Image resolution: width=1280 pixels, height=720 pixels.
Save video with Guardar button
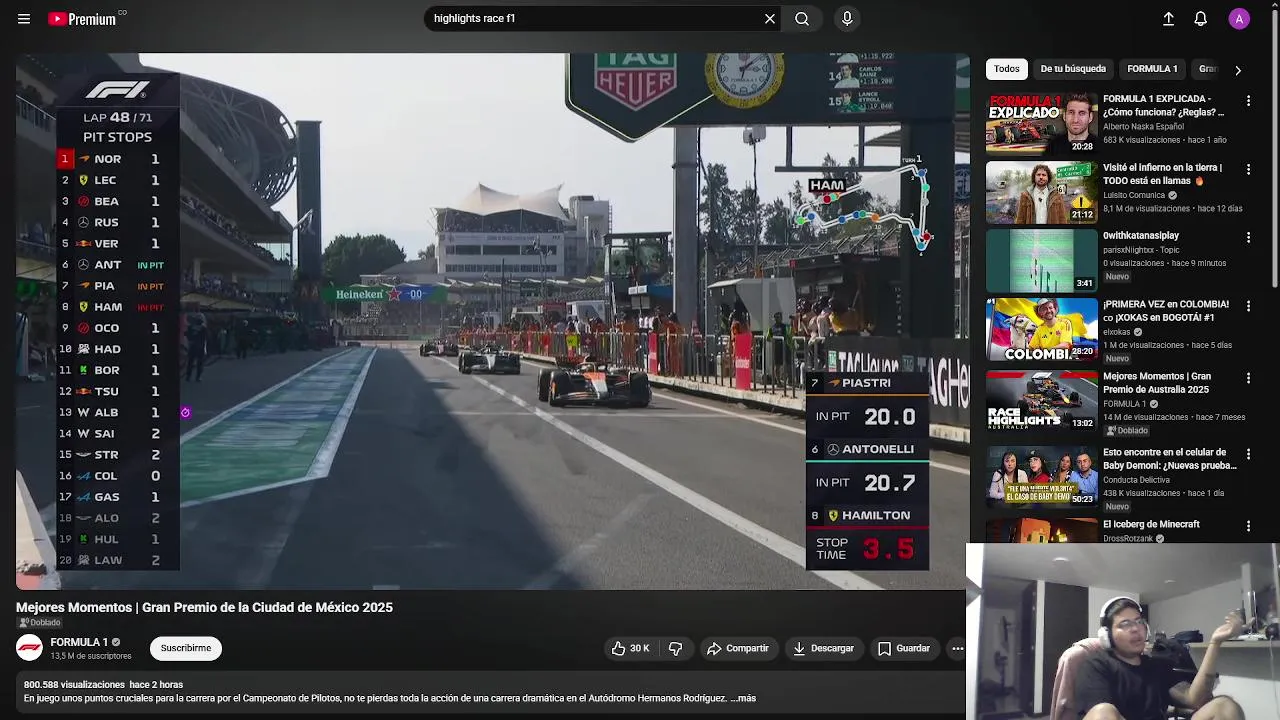tap(904, 648)
